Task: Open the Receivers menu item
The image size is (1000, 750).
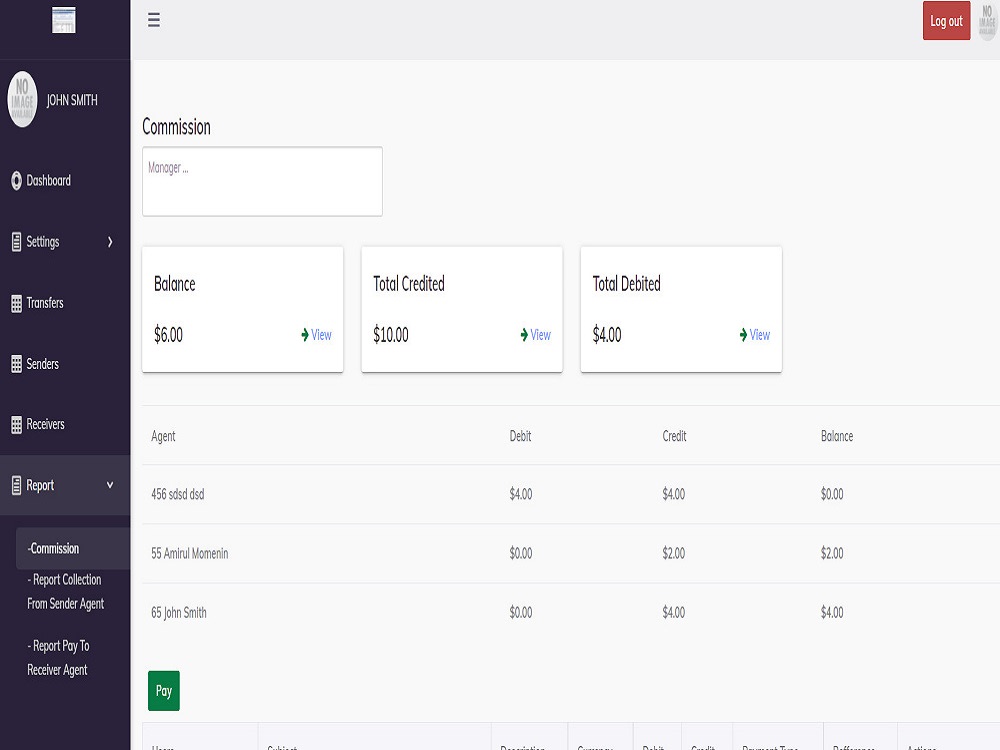Action: click(x=65, y=424)
